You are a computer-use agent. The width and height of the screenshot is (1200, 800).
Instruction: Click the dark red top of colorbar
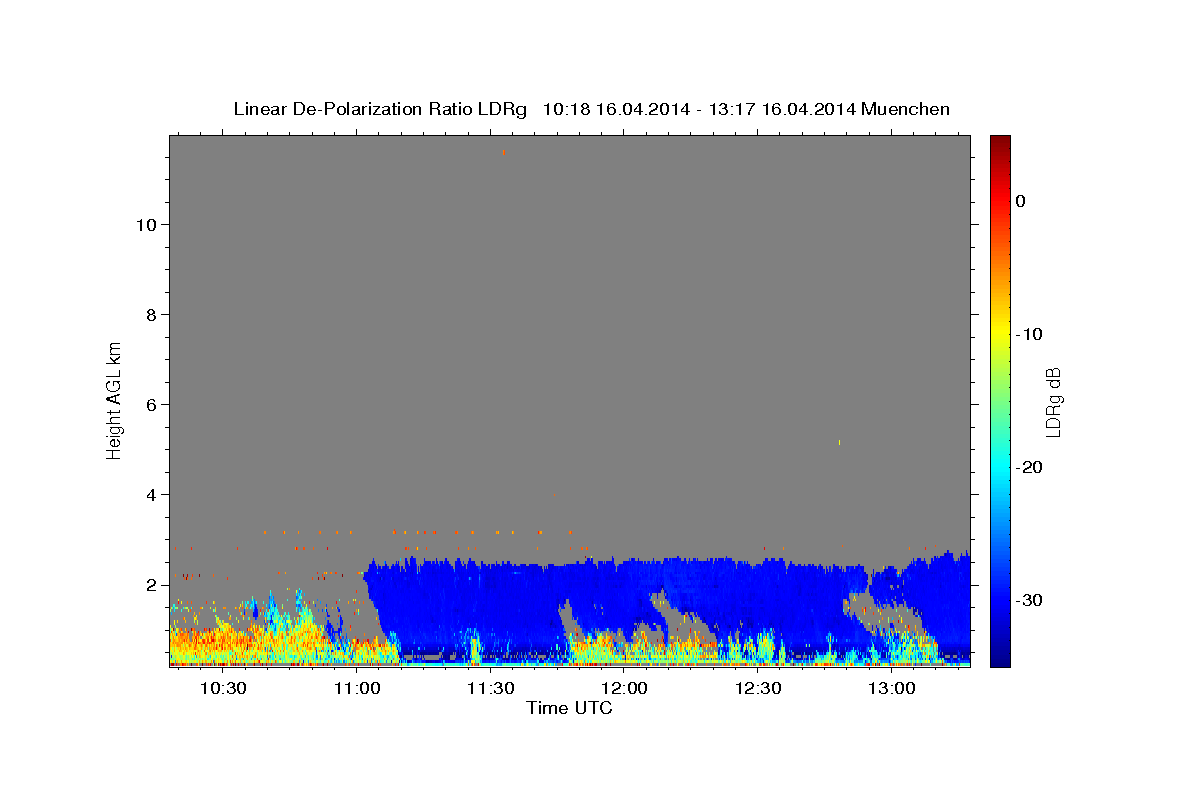[1000, 143]
